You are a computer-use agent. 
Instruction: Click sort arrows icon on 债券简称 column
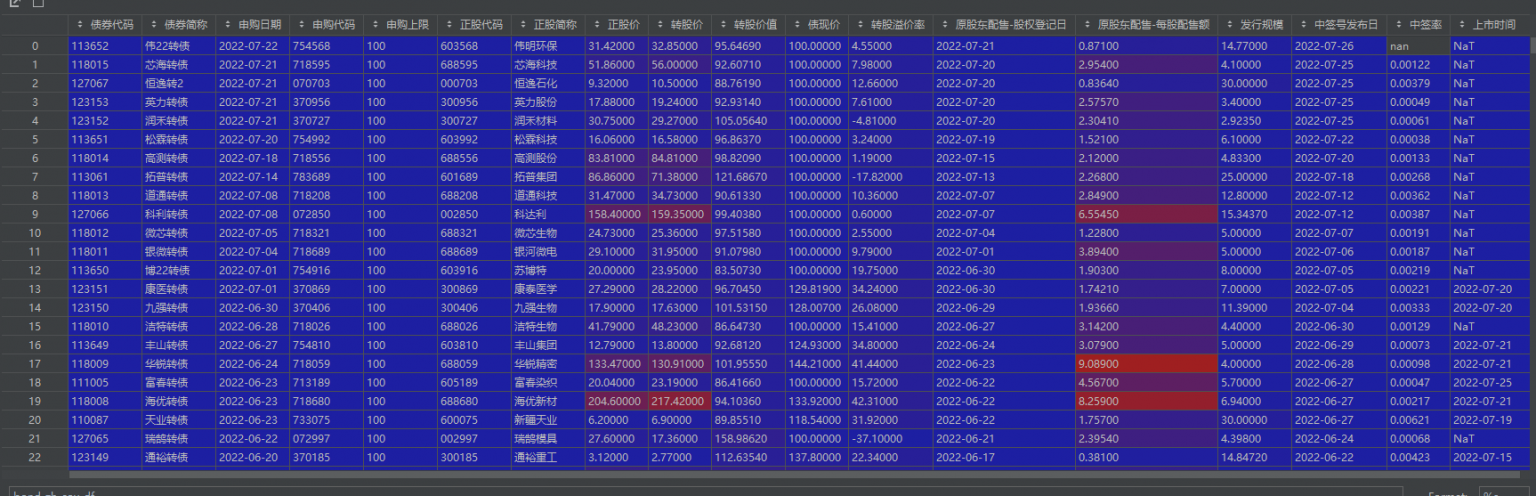click(153, 23)
